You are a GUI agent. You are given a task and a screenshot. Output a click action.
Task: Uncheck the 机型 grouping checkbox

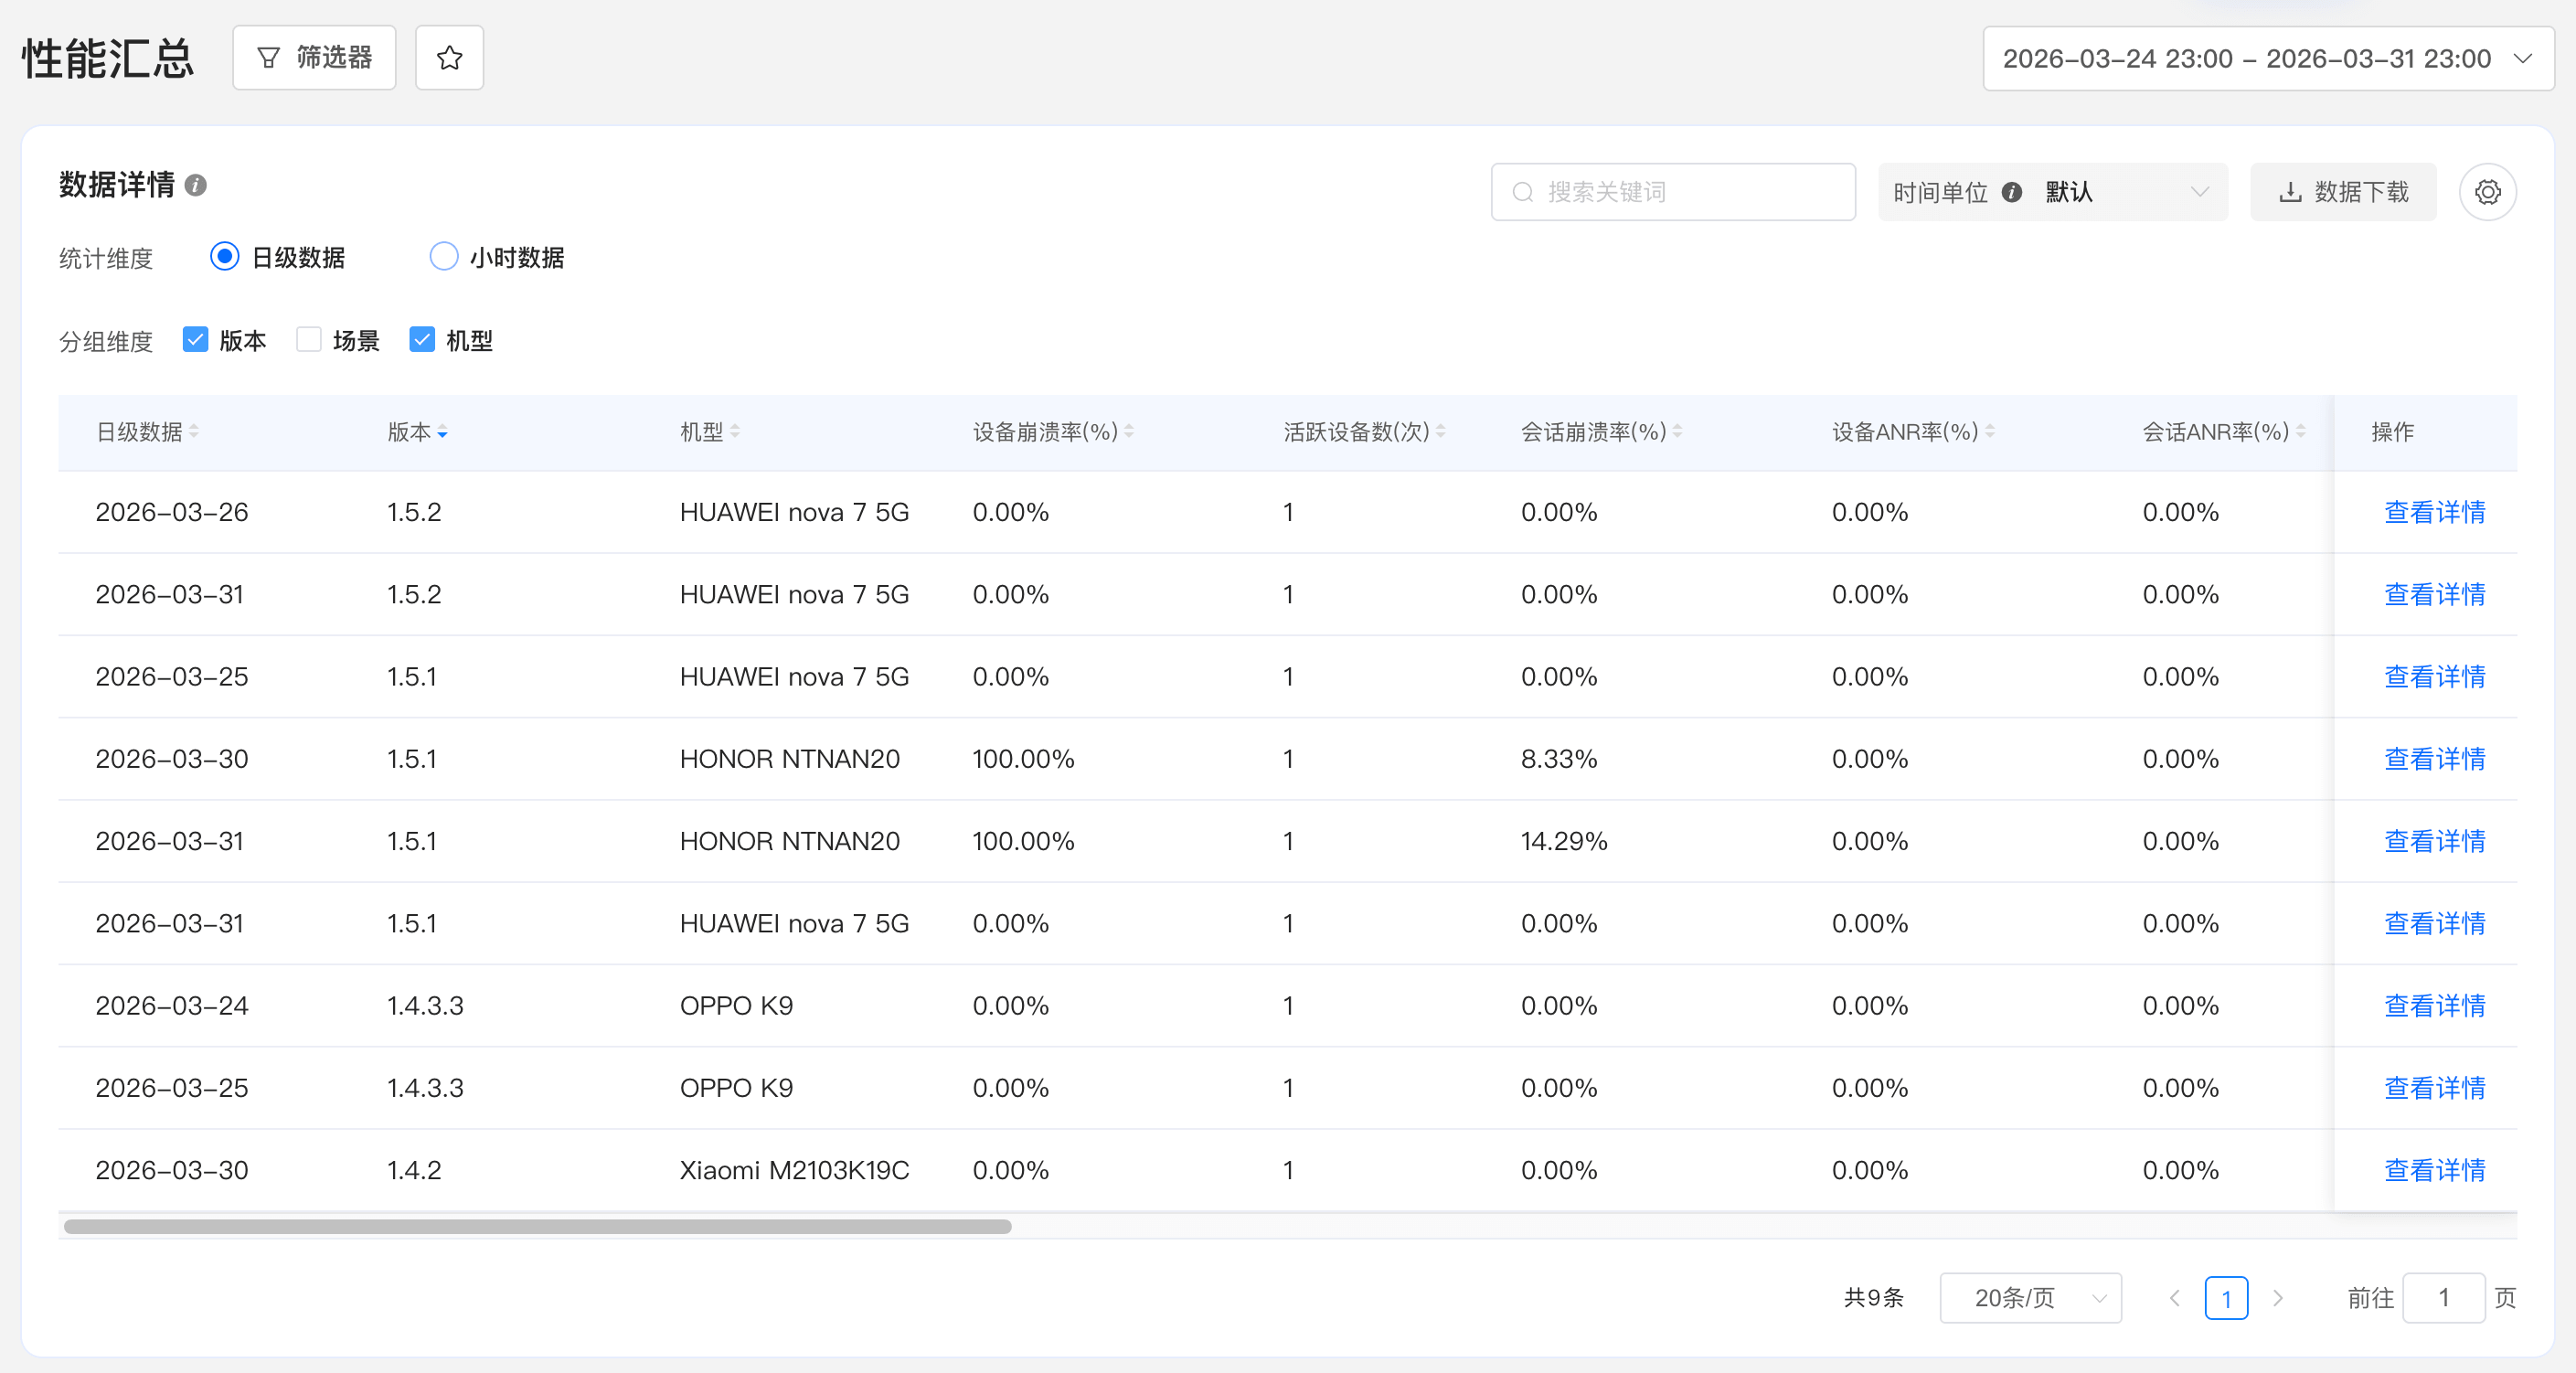click(x=422, y=340)
